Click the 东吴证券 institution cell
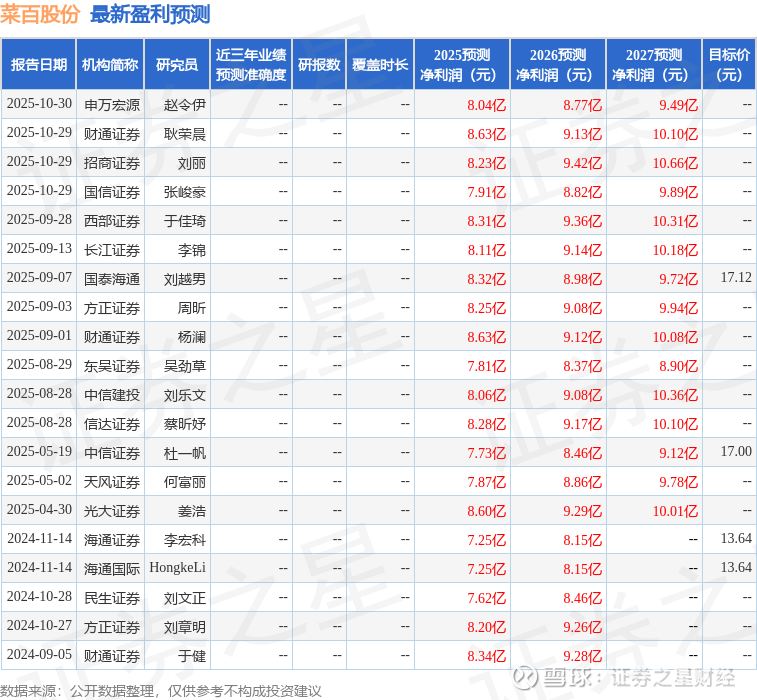The image size is (757, 700). pos(112,365)
